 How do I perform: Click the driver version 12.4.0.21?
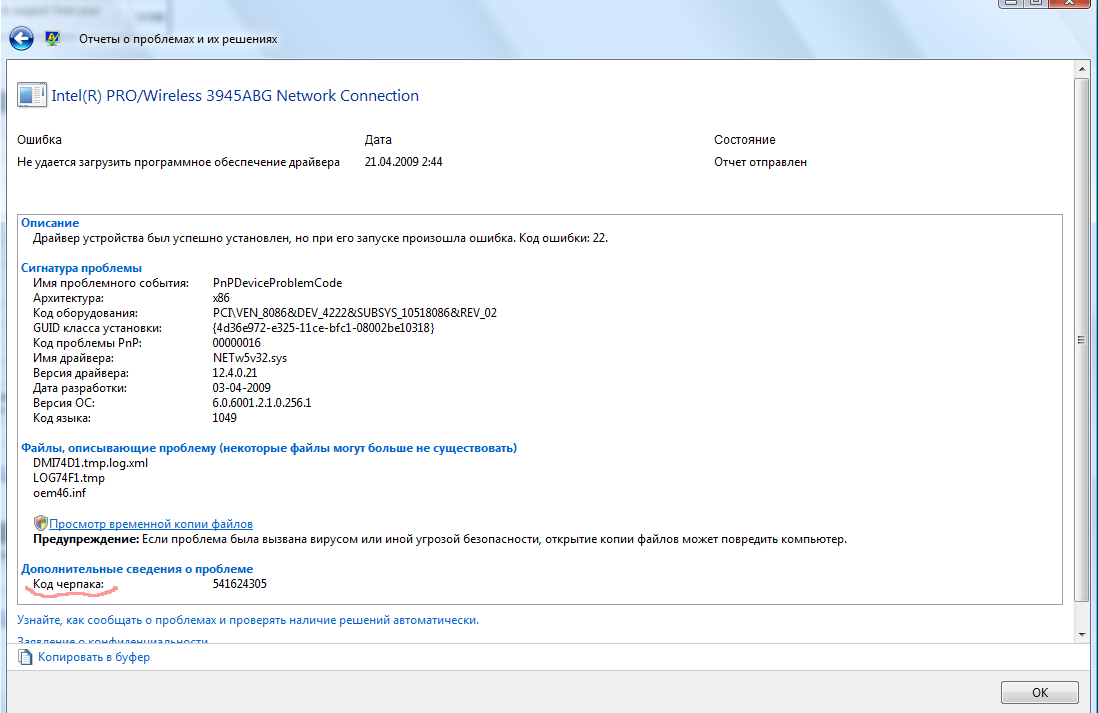(235, 373)
